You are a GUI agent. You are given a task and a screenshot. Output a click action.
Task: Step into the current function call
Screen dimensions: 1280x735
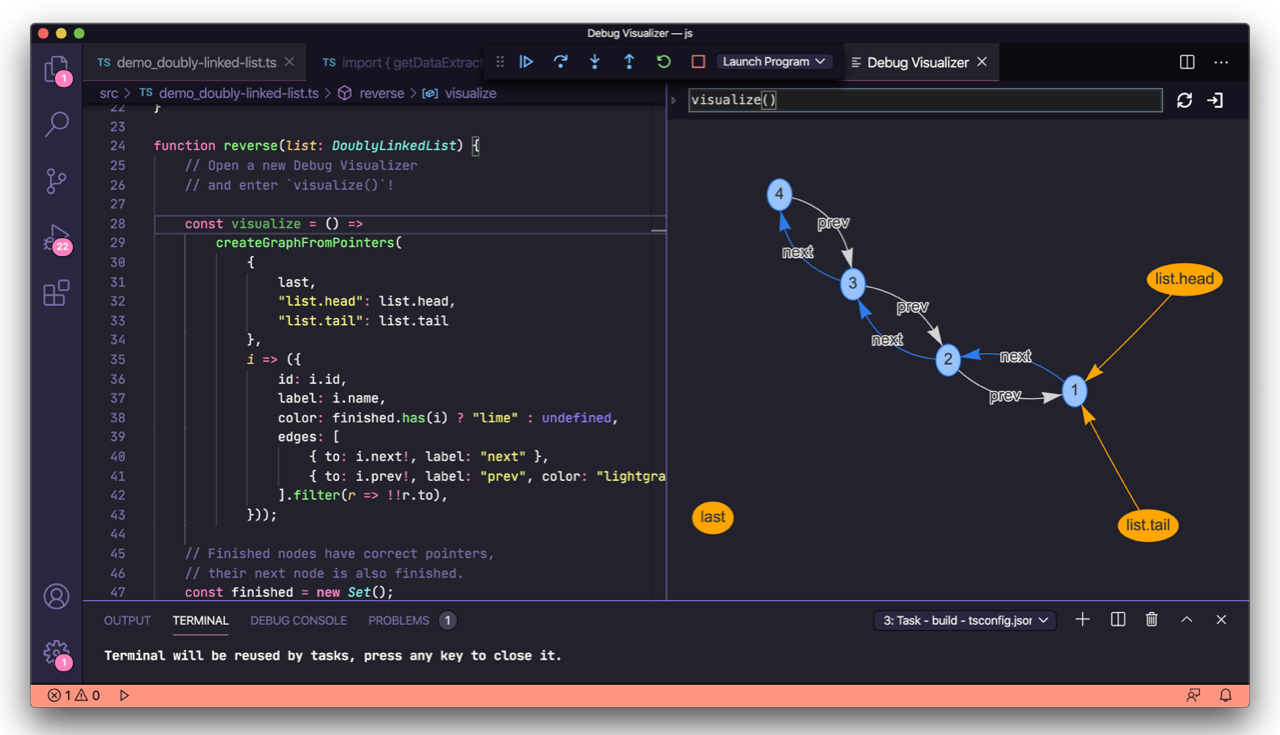[x=595, y=61]
